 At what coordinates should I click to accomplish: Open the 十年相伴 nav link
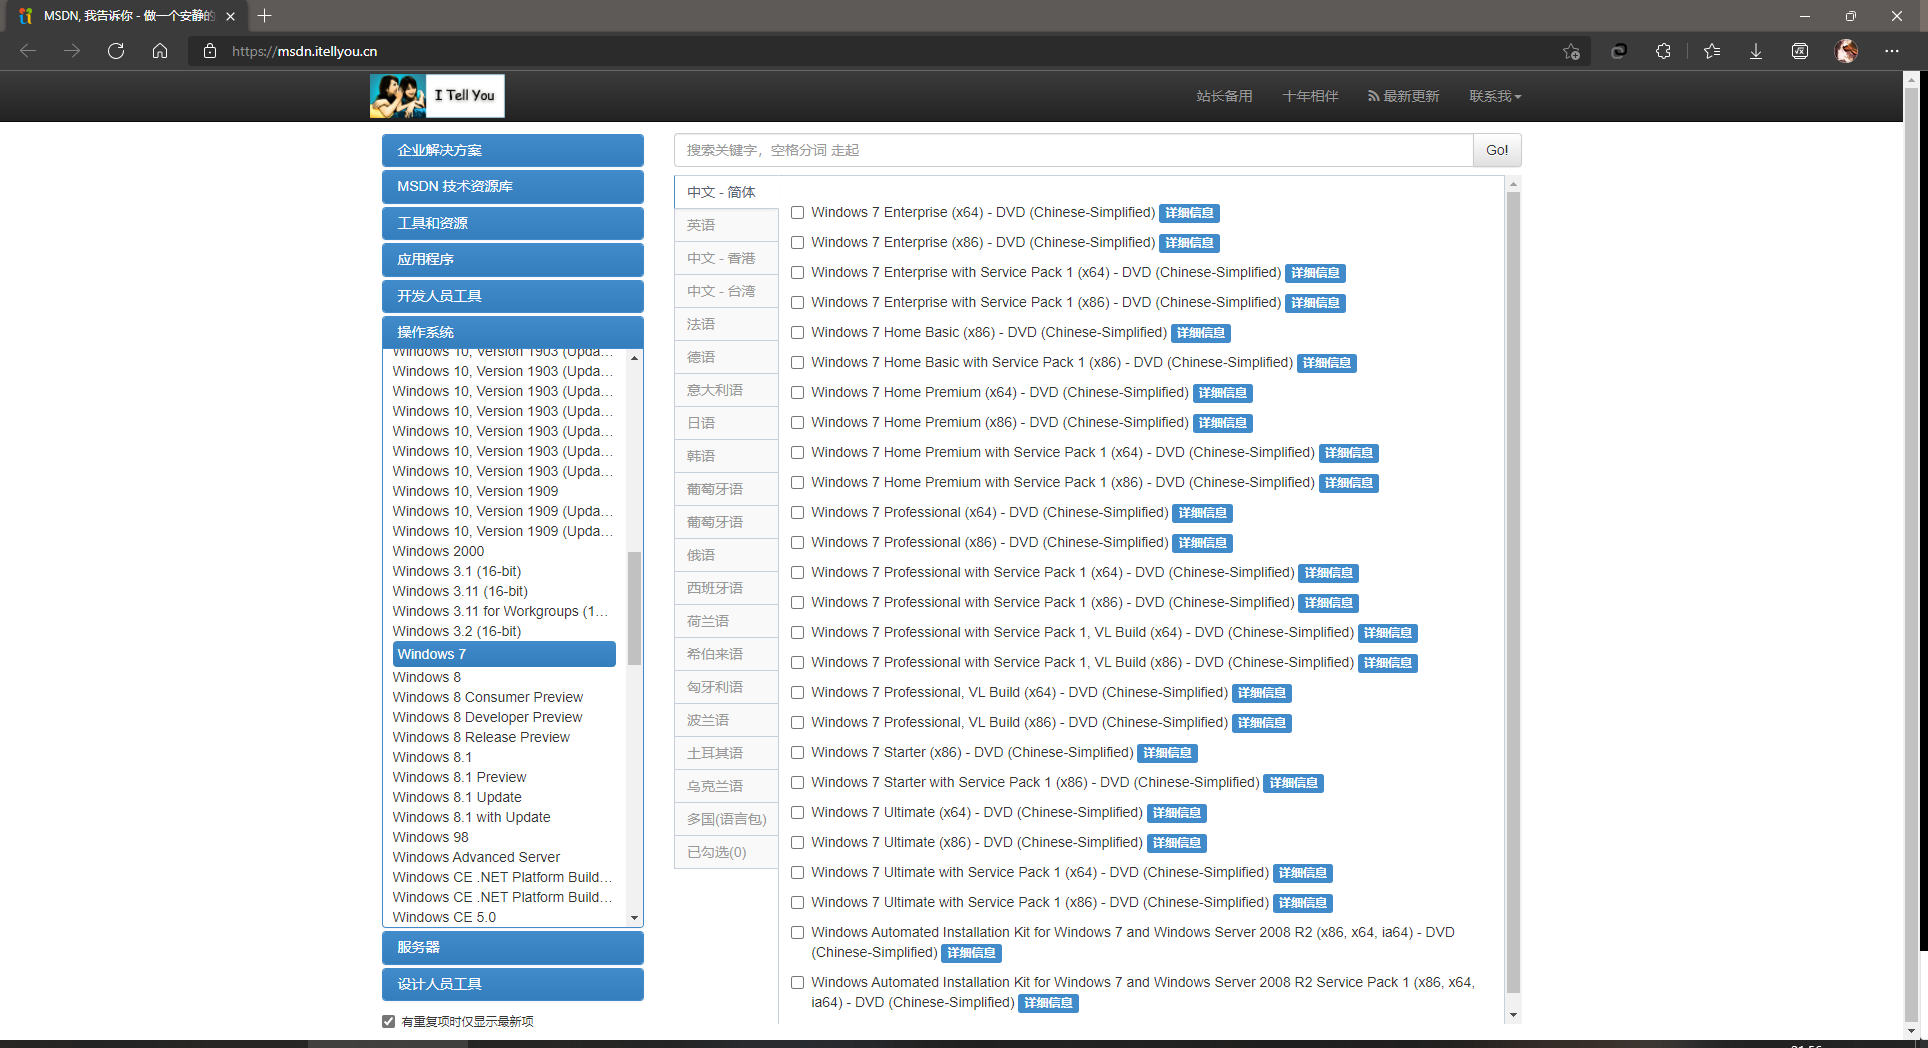coord(1310,96)
